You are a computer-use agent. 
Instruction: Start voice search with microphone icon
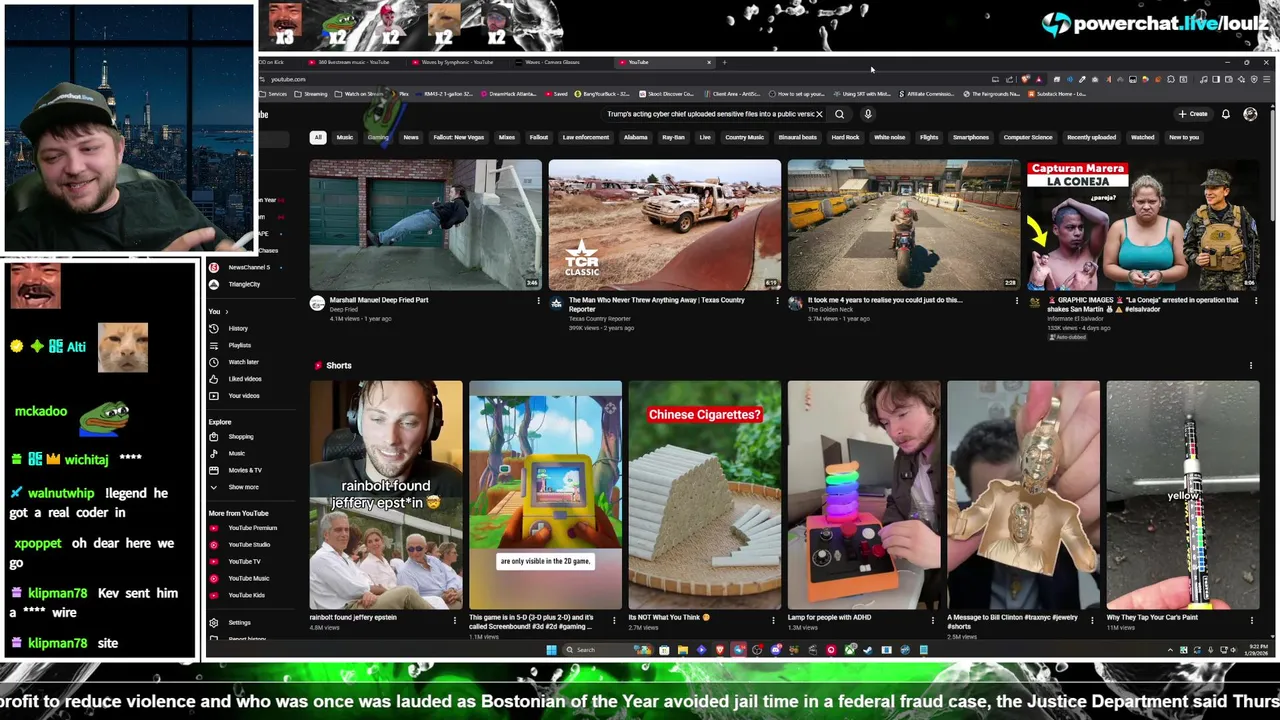(868, 114)
